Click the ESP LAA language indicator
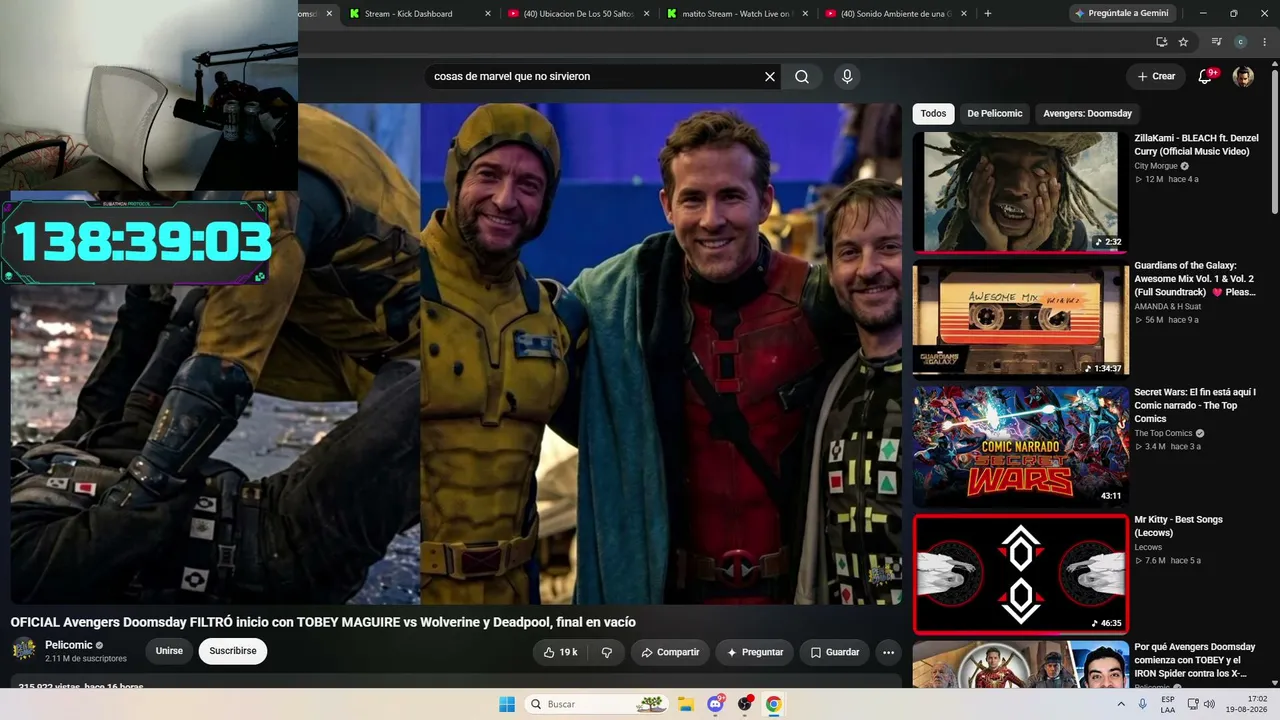1280x720 pixels. point(1168,704)
